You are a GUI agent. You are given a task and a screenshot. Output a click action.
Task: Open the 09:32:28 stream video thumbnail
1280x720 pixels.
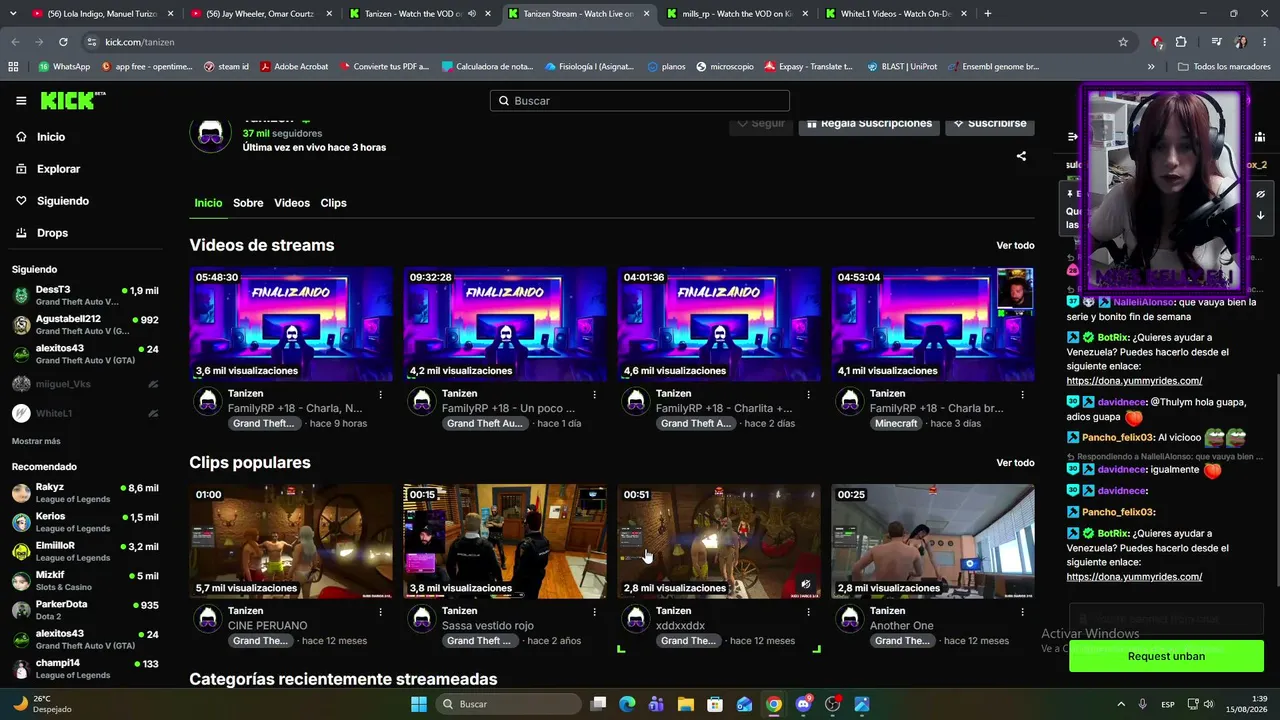(x=505, y=324)
